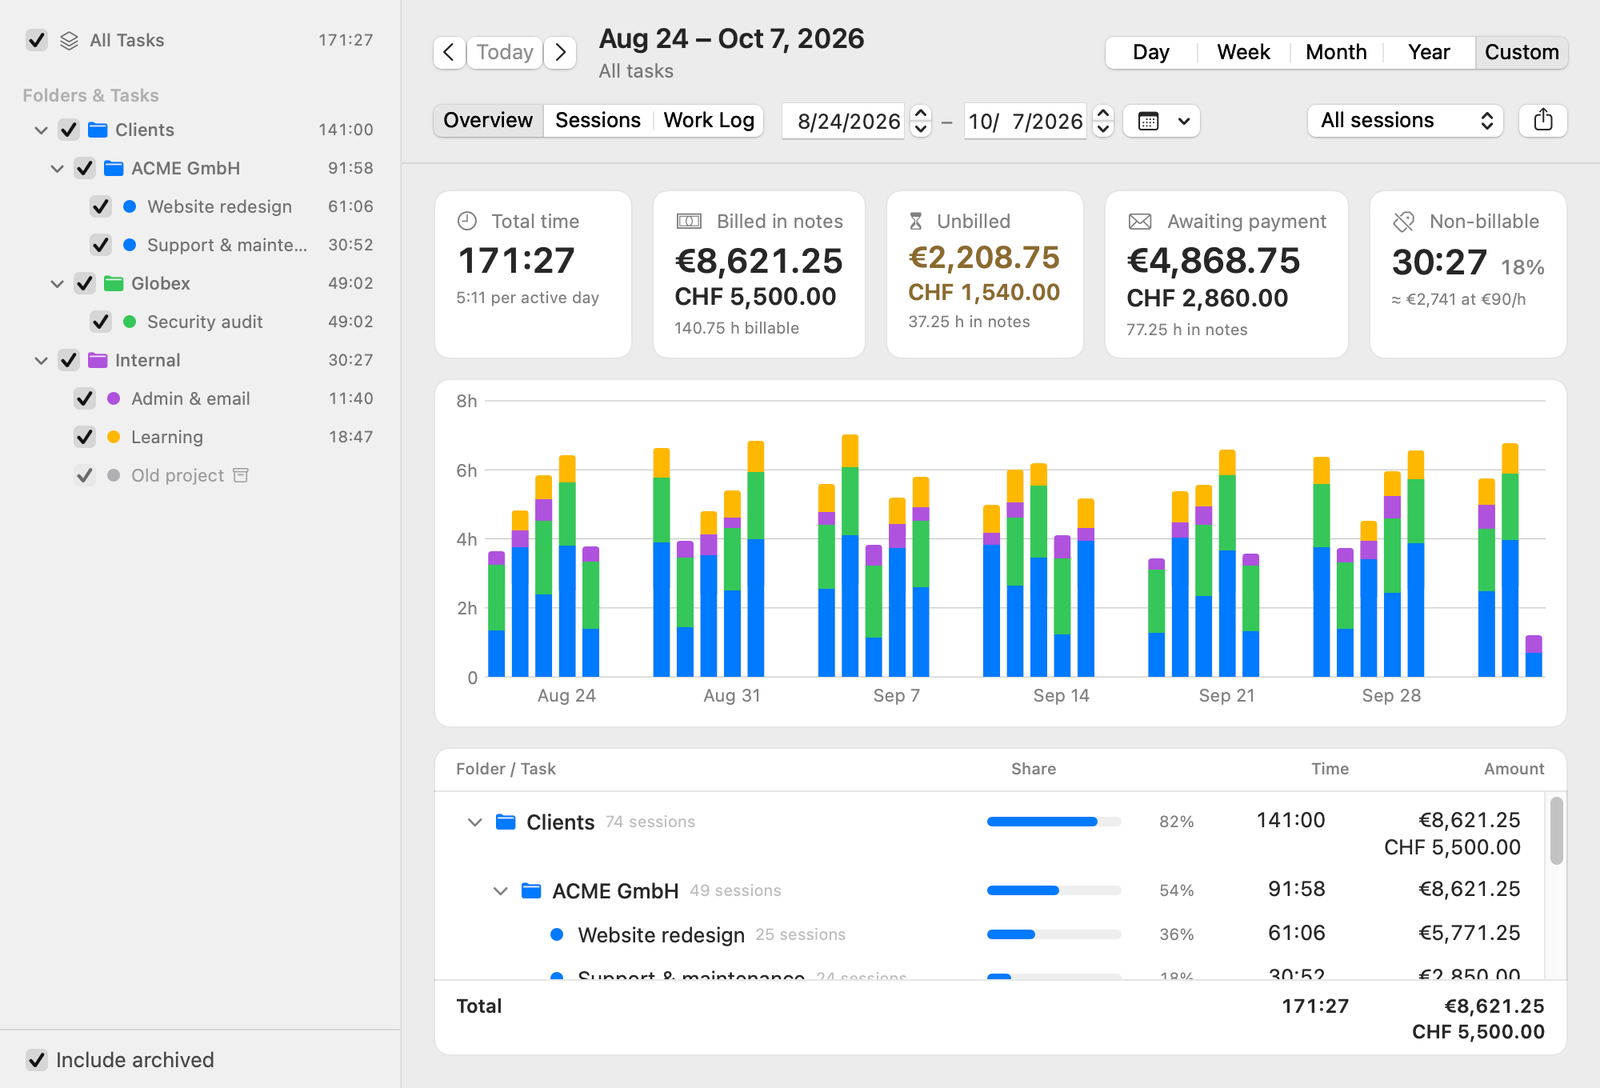Click the table vertical scrollbar

click(1556, 830)
